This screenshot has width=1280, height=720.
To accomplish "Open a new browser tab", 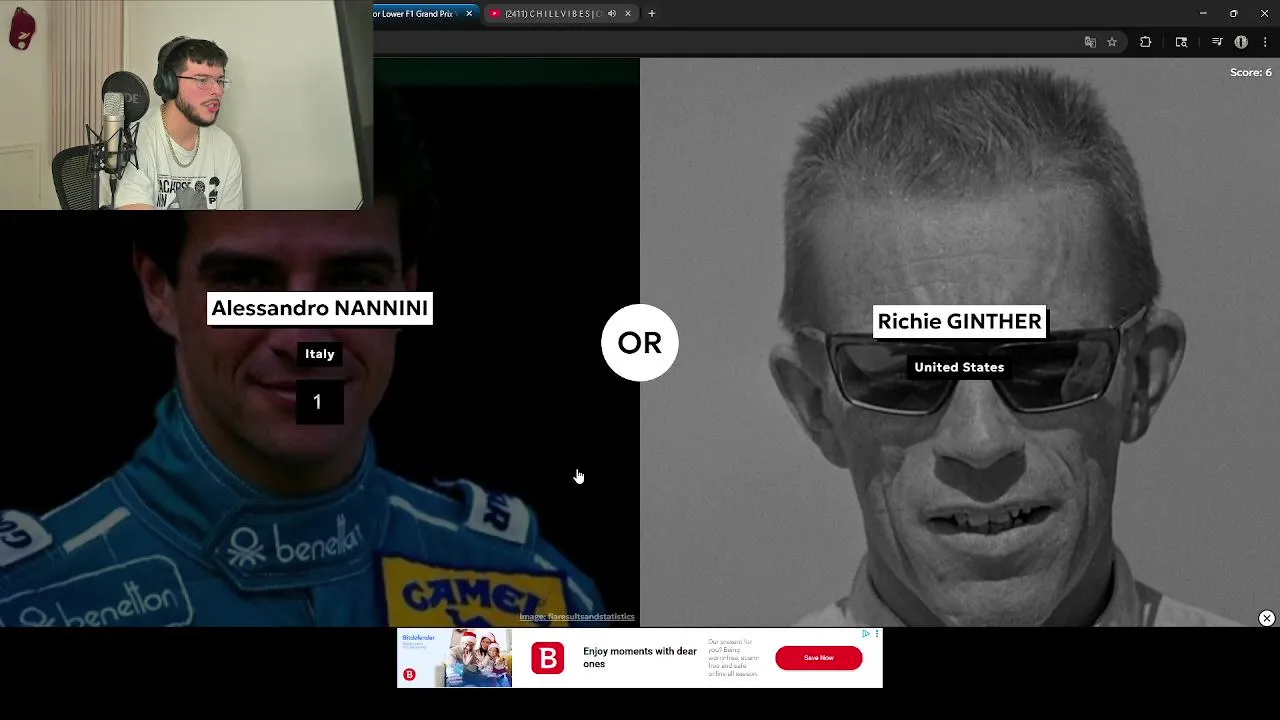I will 652,13.
